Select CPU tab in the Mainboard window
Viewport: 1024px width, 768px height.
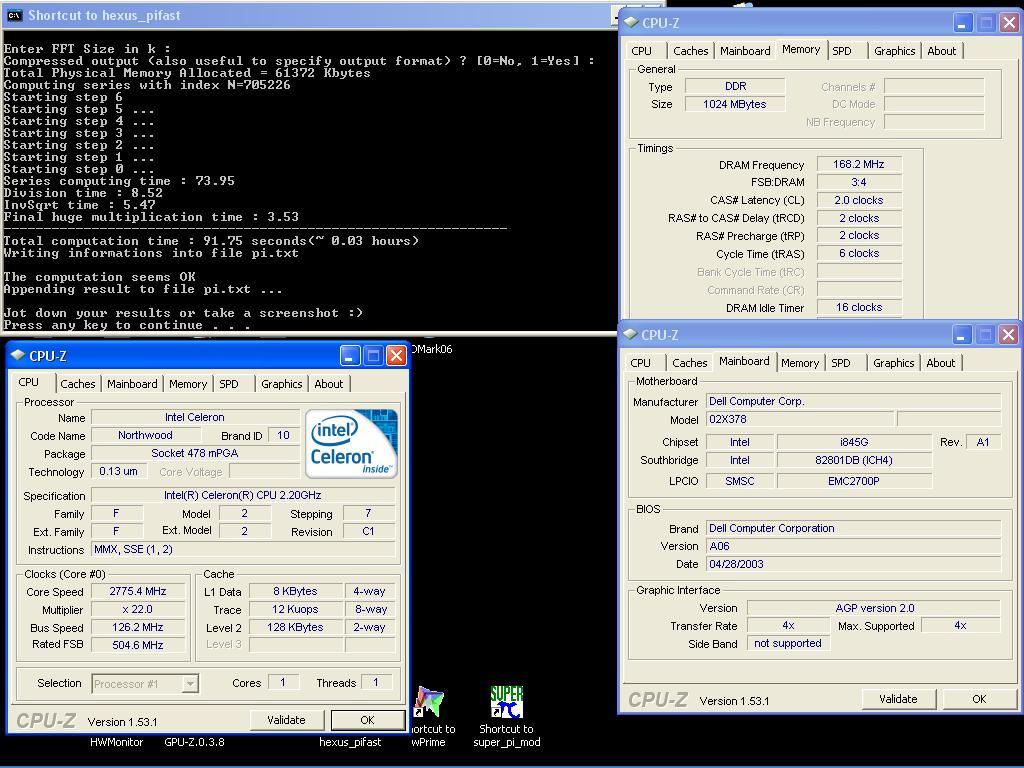pos(640,363)
